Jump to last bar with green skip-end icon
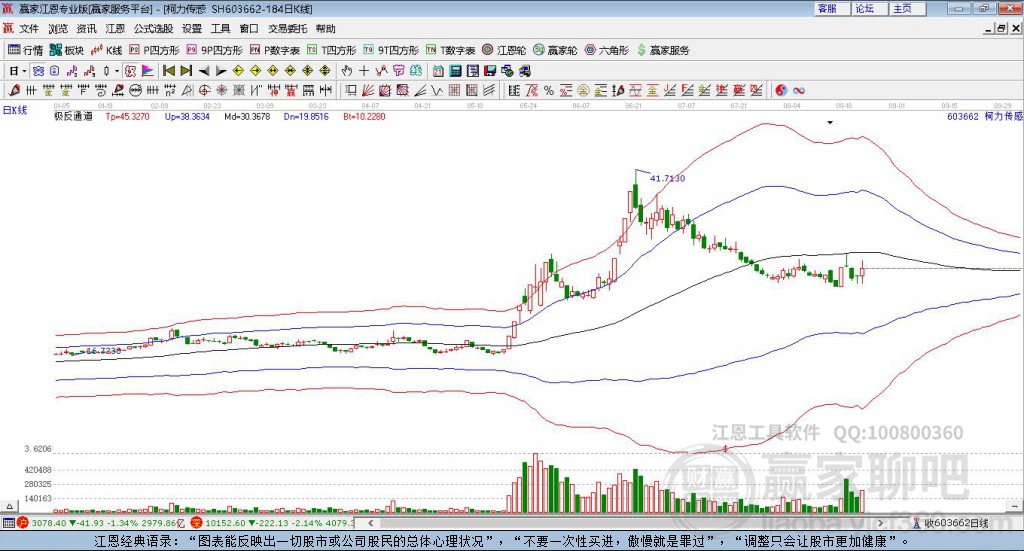Image resolution: width=1024 pixels, height=551 pixels. pos(186,71)
